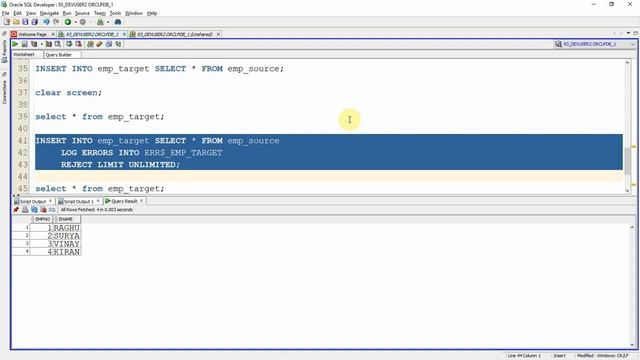Click the Autotrace icon in worksheet toolbar
The width and height of the screenshot is (640, 360).
[x=49, y=44]
